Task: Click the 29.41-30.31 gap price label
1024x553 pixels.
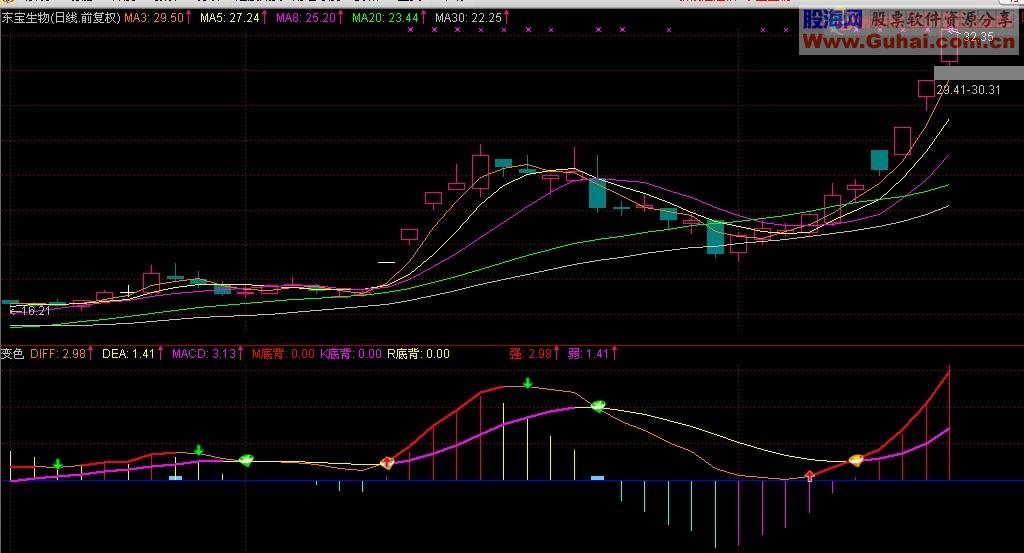Action: point(968,89)
